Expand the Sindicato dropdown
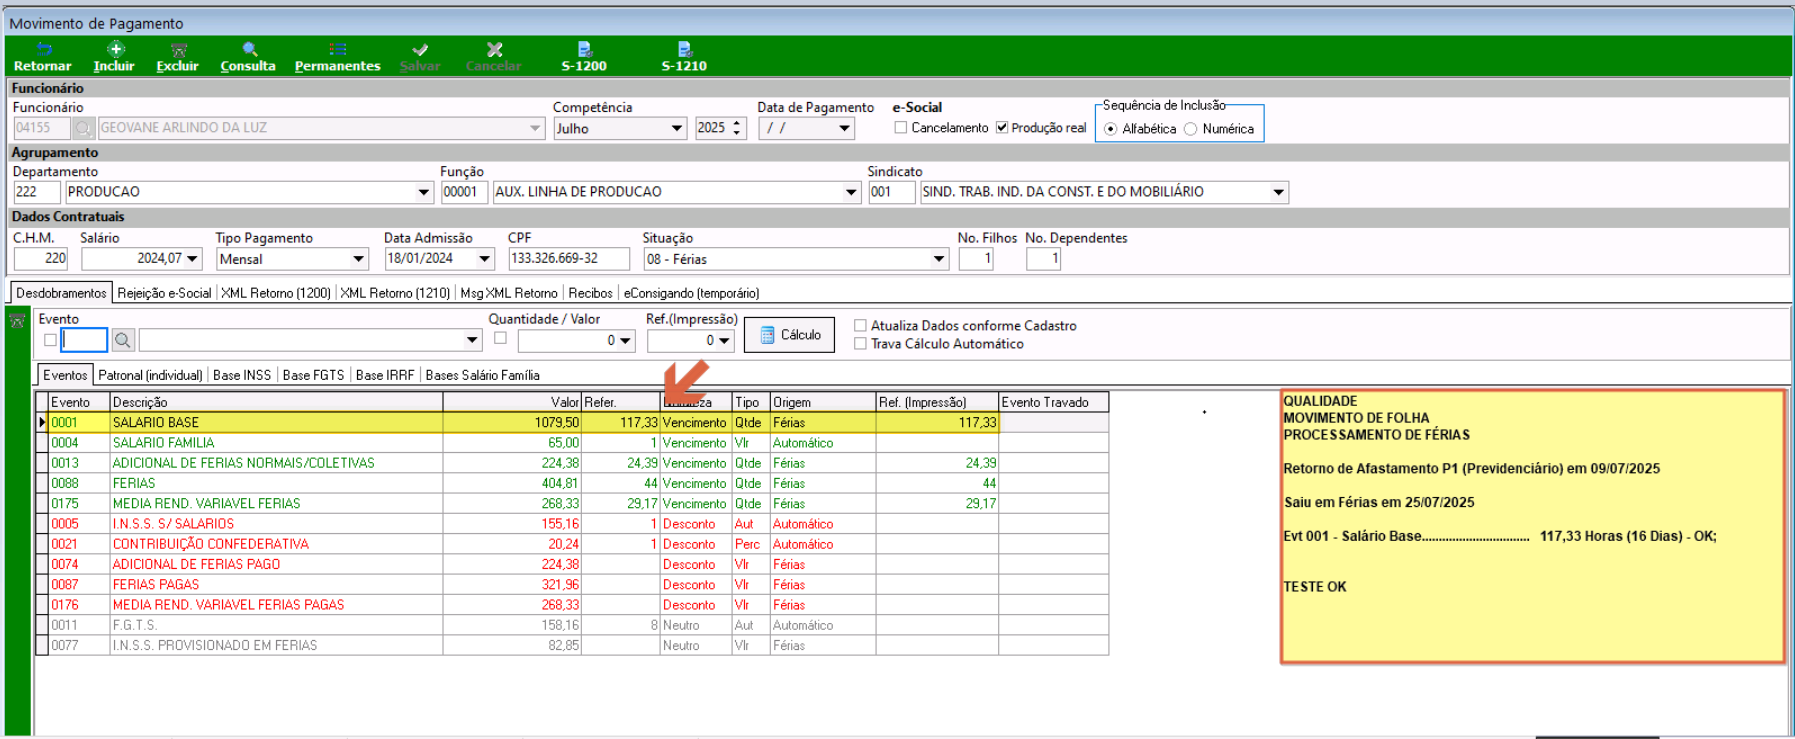1795x739 pixels. 1279,192
